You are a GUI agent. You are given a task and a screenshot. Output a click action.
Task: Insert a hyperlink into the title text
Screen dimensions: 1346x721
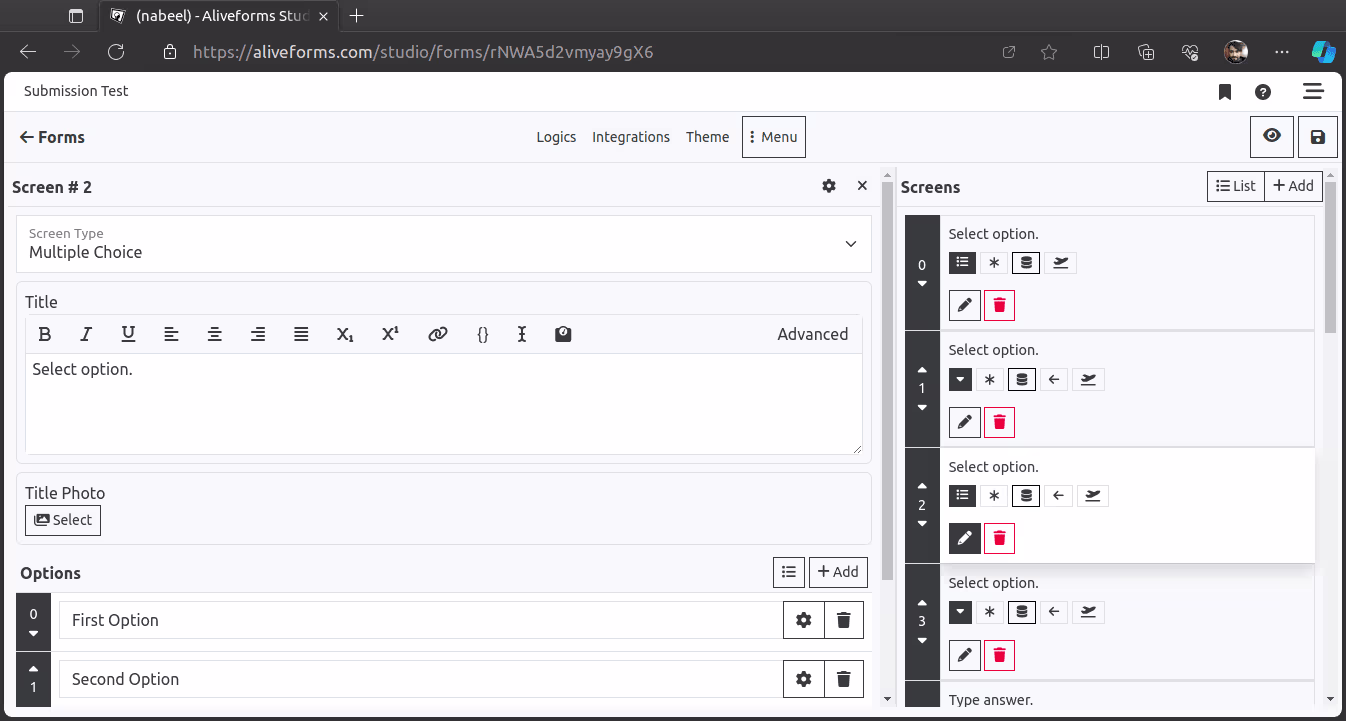437,334
